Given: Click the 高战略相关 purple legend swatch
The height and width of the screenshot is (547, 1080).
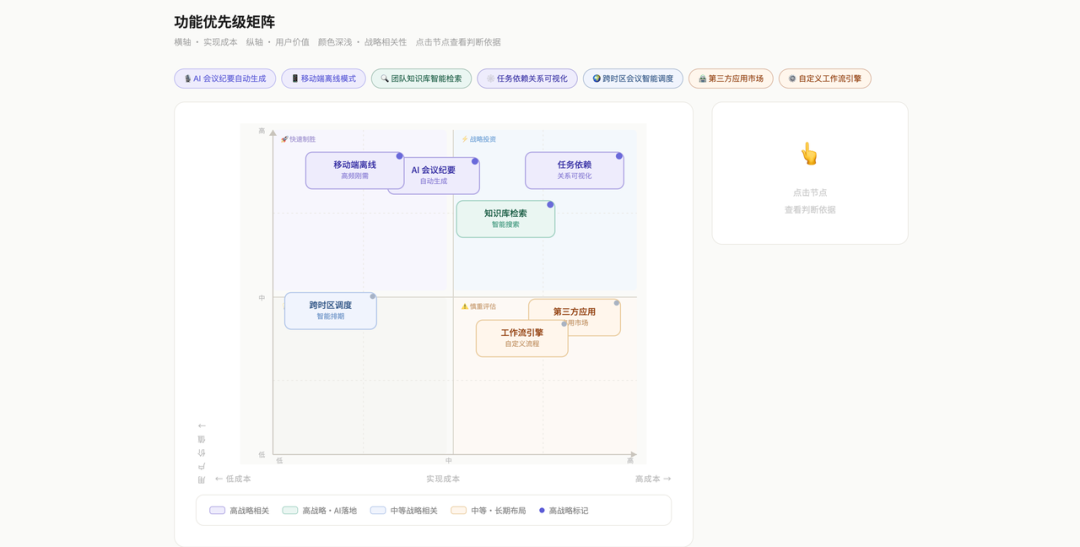Looking at the screenshot, I should (217, 510).
